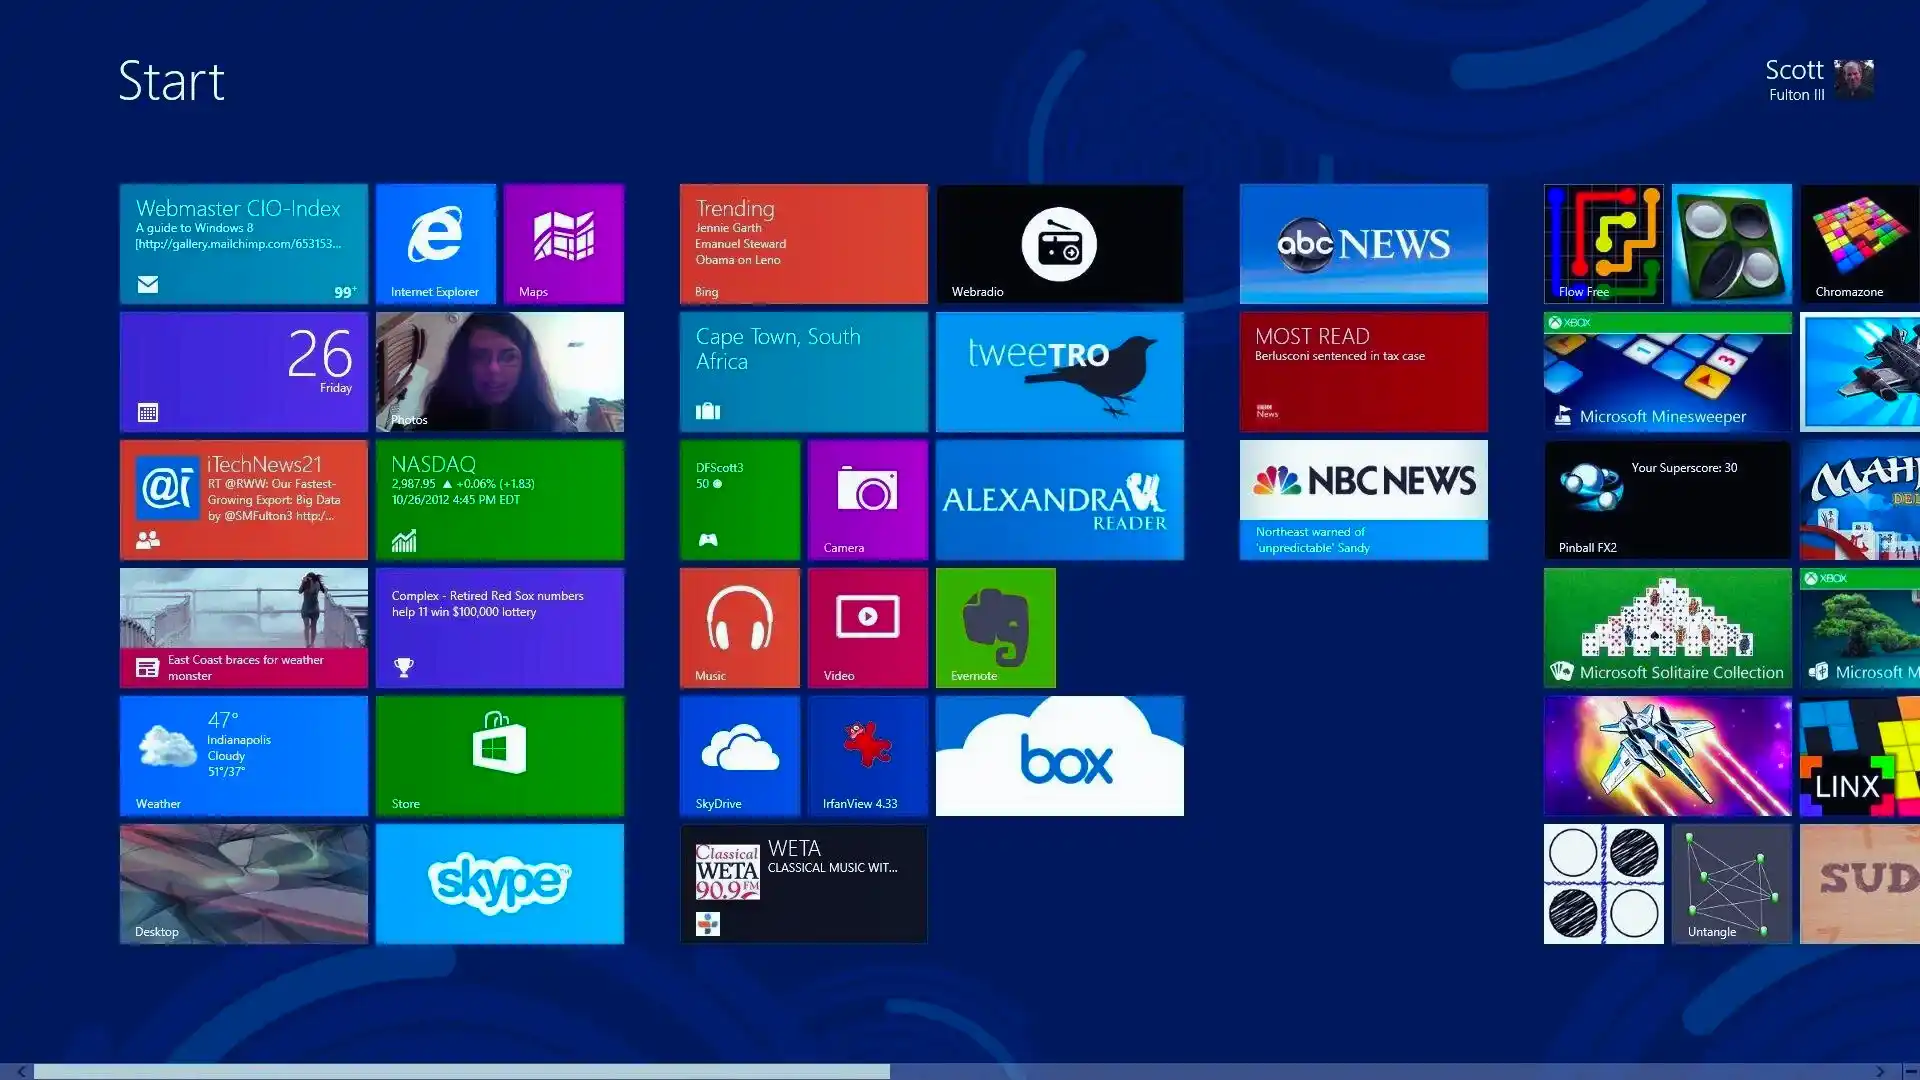
Task: Open the SkyDrive tile
Action: (740, 756)
